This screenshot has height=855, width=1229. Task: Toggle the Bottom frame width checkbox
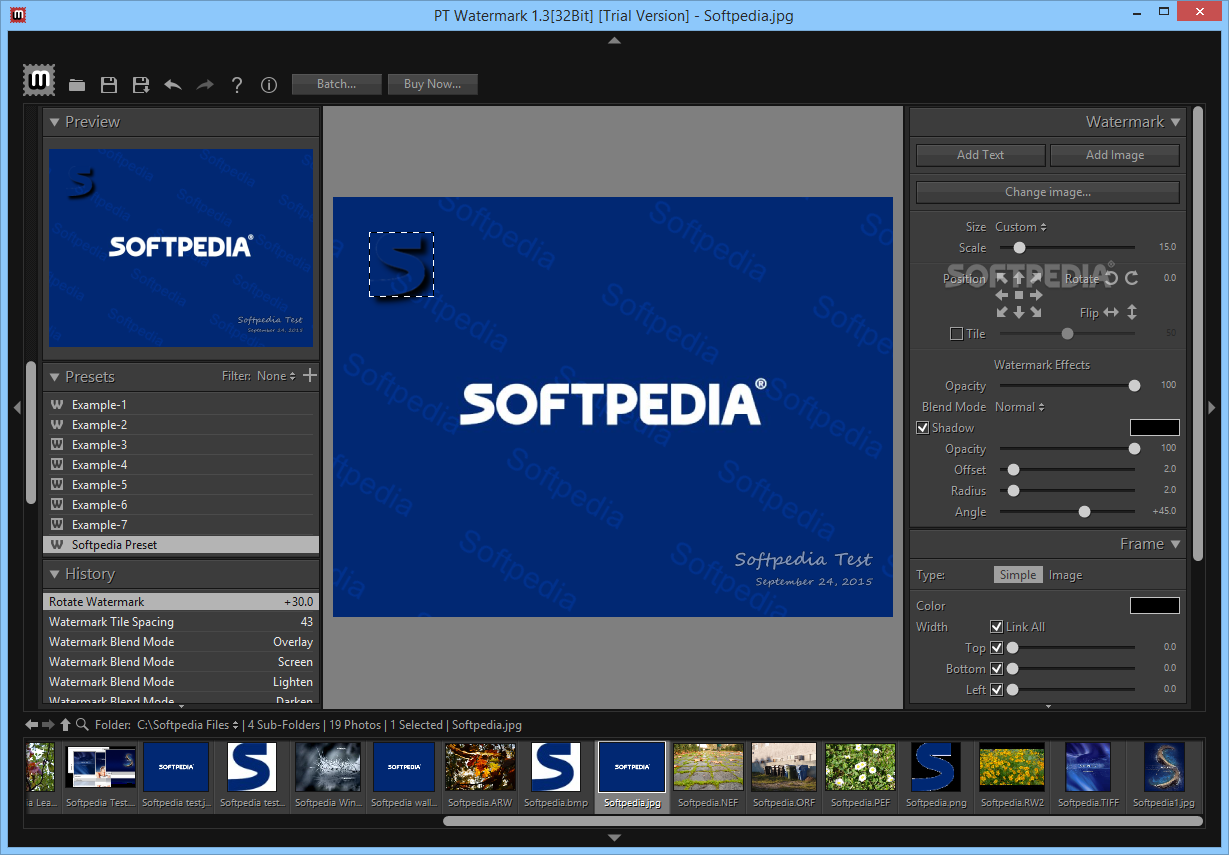[x=996, y=669]
